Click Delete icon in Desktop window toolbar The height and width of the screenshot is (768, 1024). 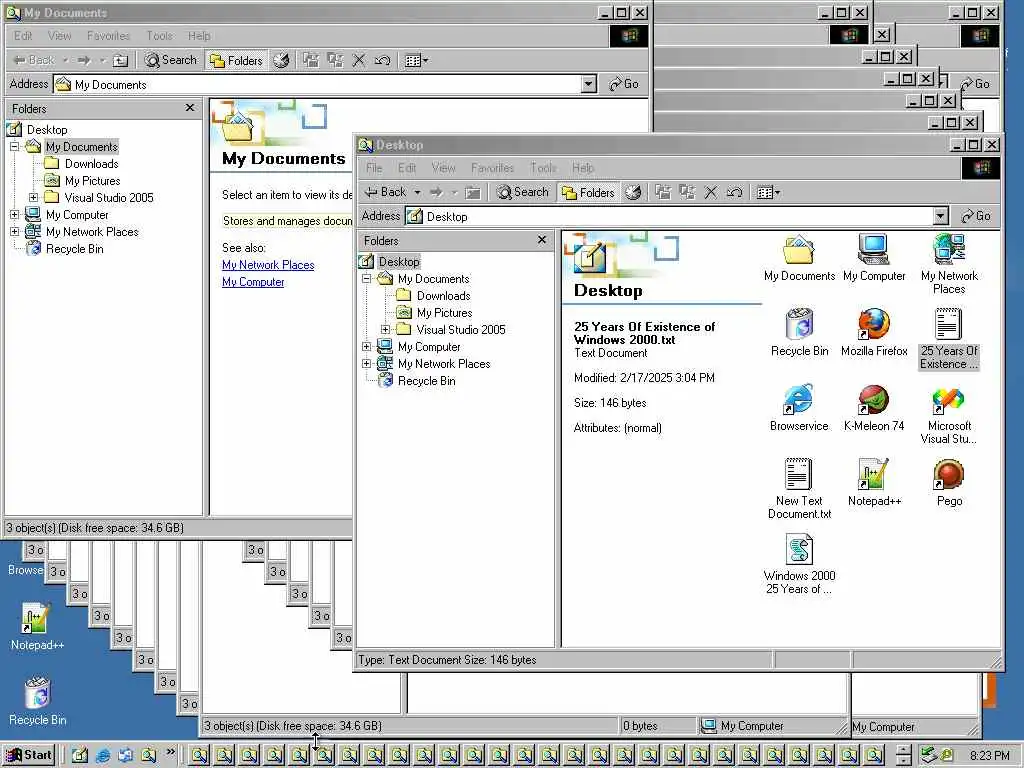pos(711,192)
